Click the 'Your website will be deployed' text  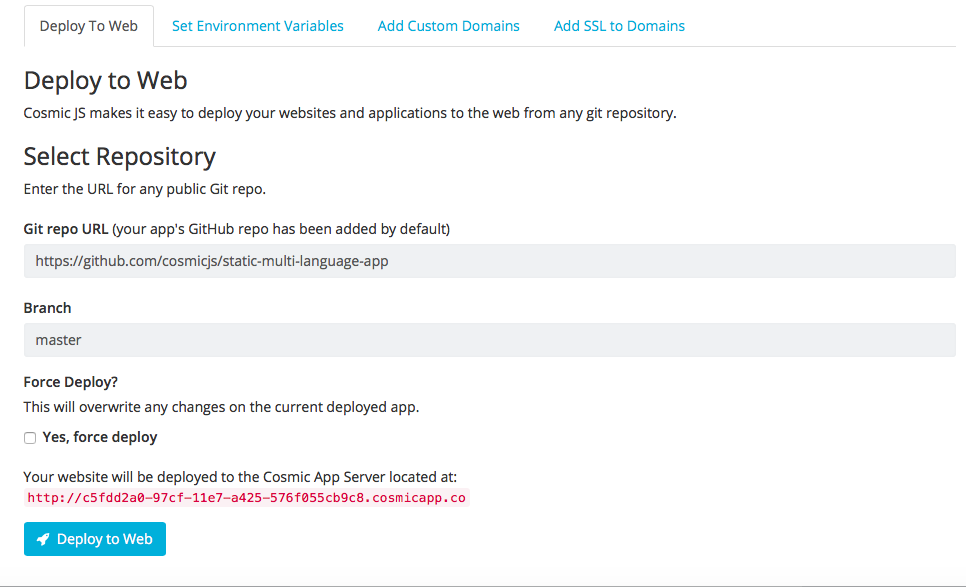239,477
